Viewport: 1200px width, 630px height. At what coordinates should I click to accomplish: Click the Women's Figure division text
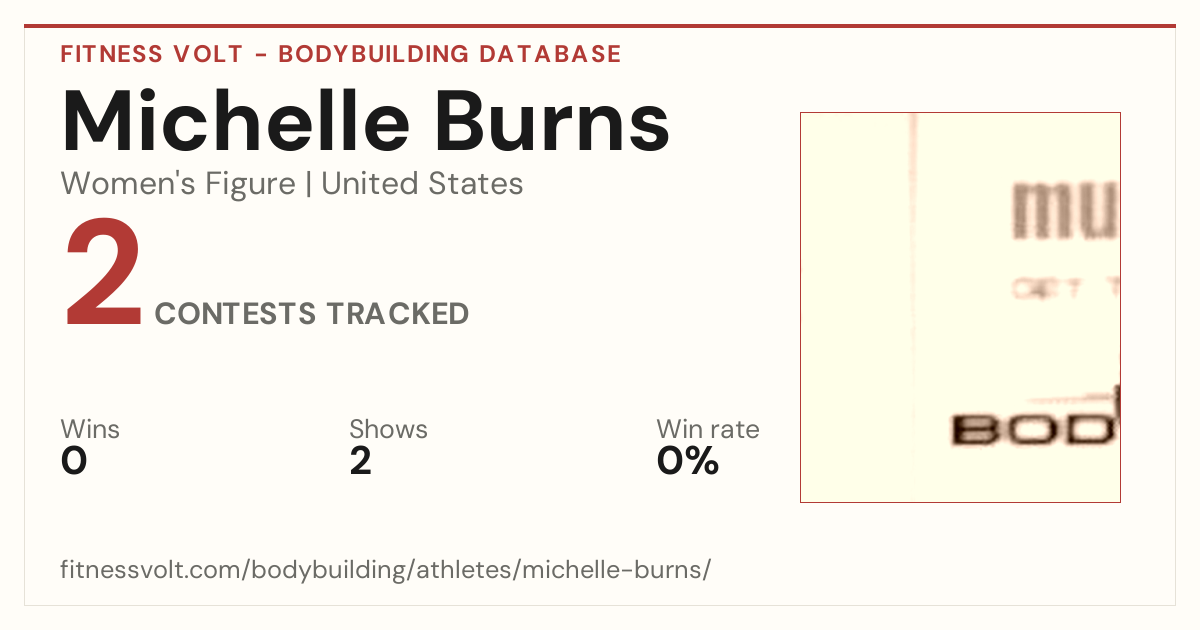178,184
